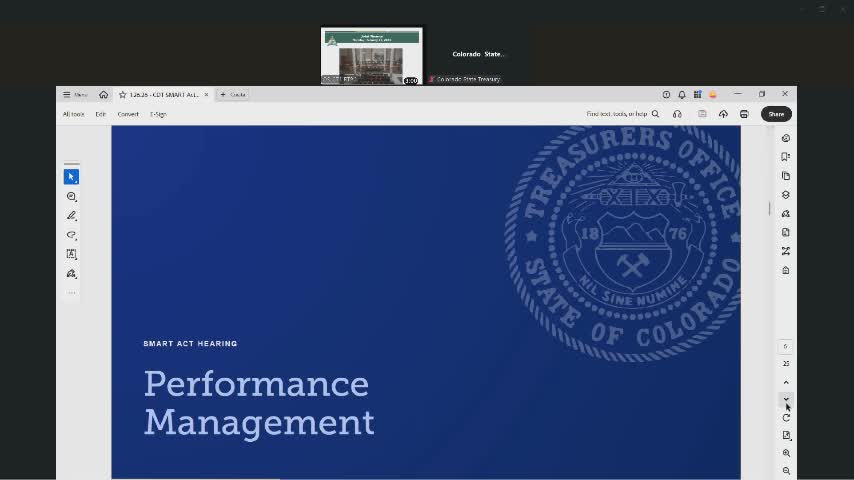Screen dimensions: 854x480
Task: Click the Performance Management slide heading
Action: [259, 403]
